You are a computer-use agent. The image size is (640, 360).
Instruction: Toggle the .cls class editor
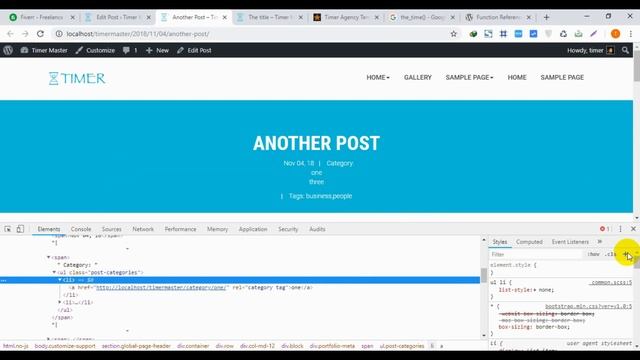click(611, 254)
